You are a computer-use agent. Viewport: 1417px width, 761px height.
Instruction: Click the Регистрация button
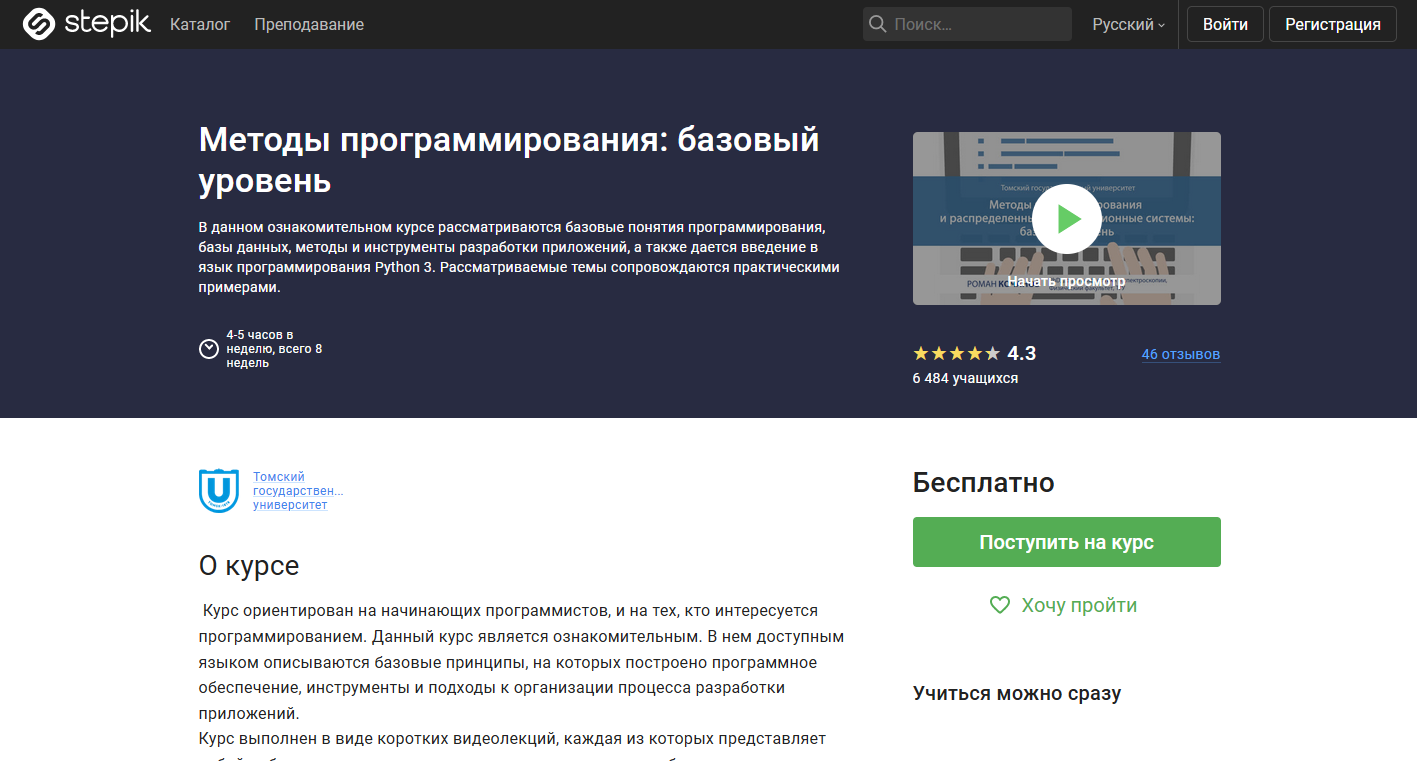click(1332, 23)
